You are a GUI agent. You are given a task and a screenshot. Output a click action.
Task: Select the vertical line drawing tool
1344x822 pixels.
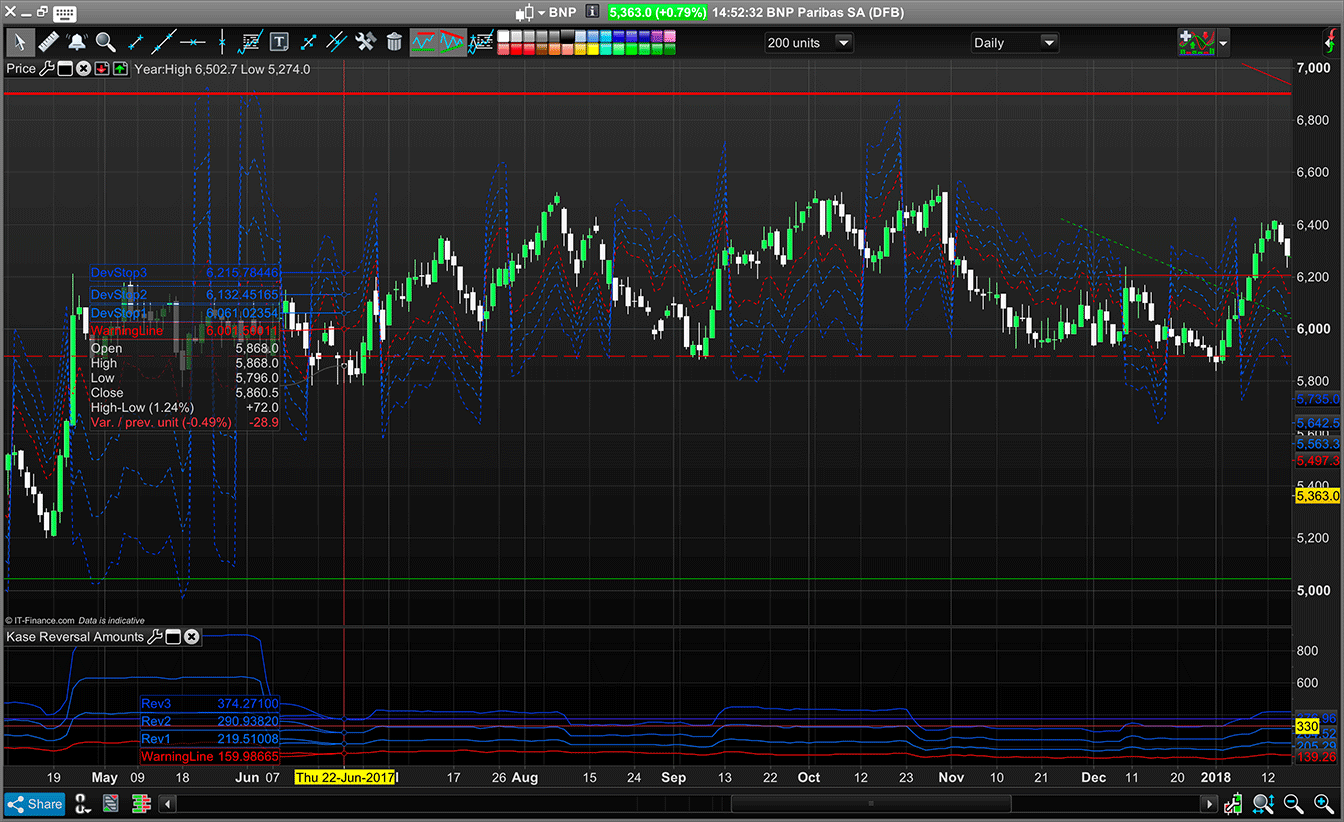point(222,42)
